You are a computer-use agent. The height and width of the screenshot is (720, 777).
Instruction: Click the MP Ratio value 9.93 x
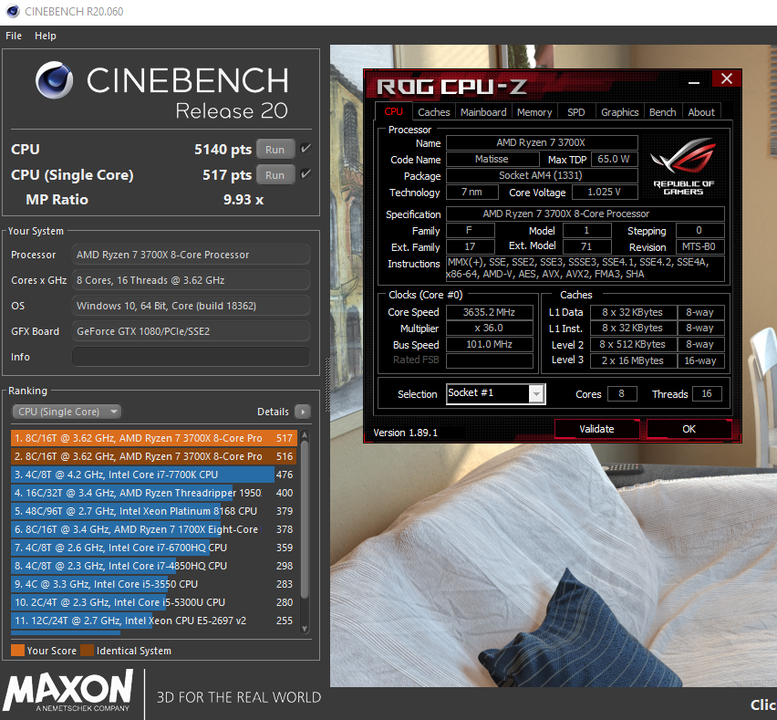tap(243, 200)
